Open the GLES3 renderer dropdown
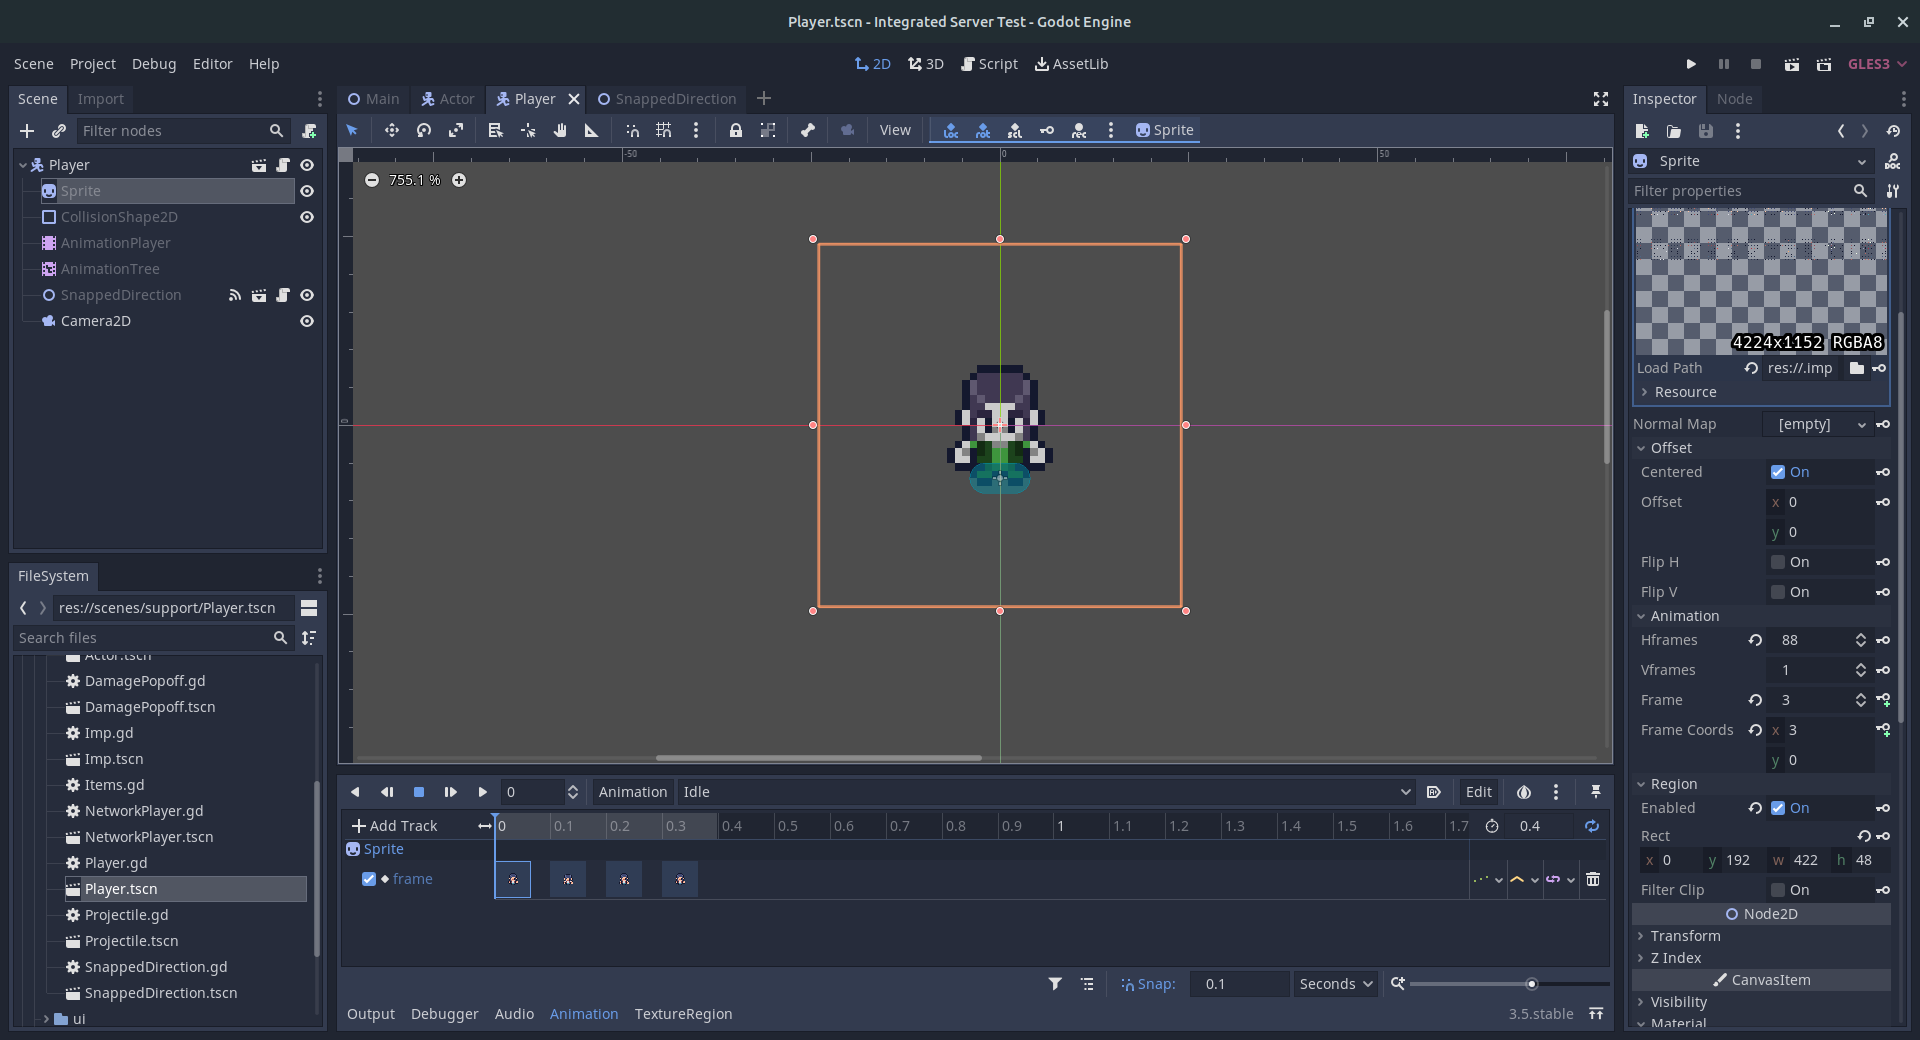Image resolution: width=1920 pixels, height=1040 pixels. 1877,64
